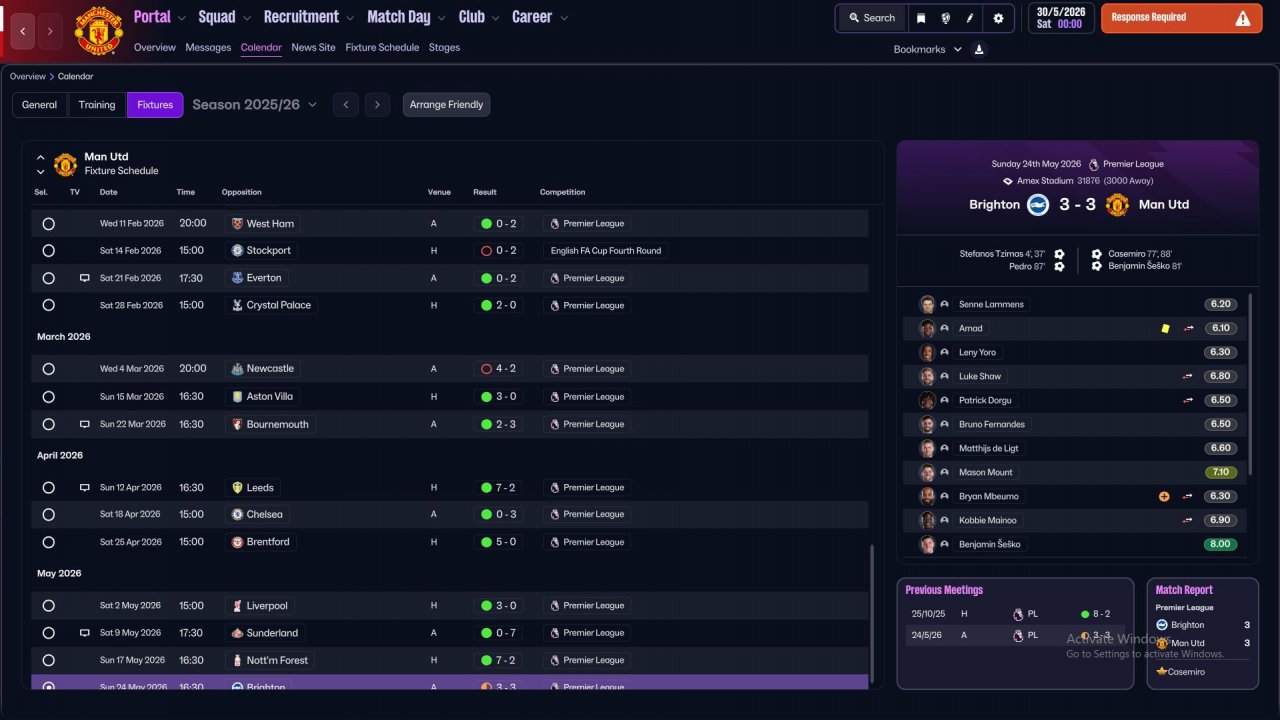Collapse Man Utd schedule with up chevron
This screenshot has width=1280, height=720.
click(40, 157)
